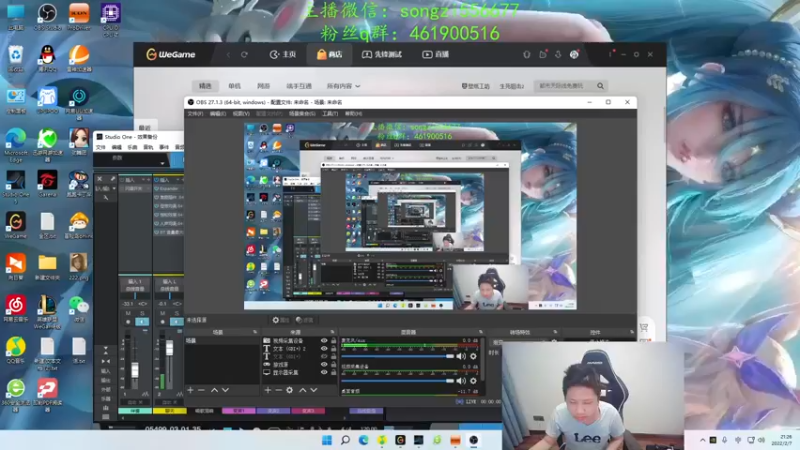Click the WeGame search input field
Screen dimensions: 800x450
click(x=565, y=86)
